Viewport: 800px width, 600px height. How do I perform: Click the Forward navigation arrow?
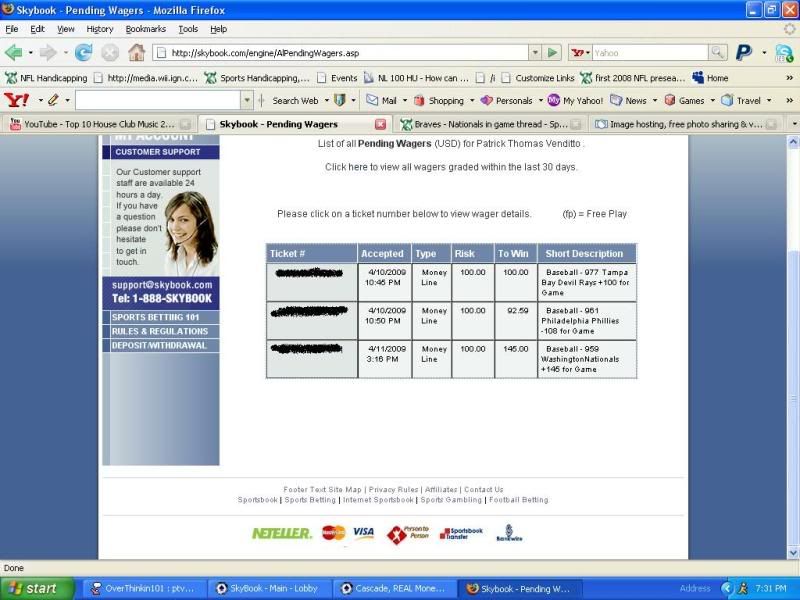click(x=48, y=53)
